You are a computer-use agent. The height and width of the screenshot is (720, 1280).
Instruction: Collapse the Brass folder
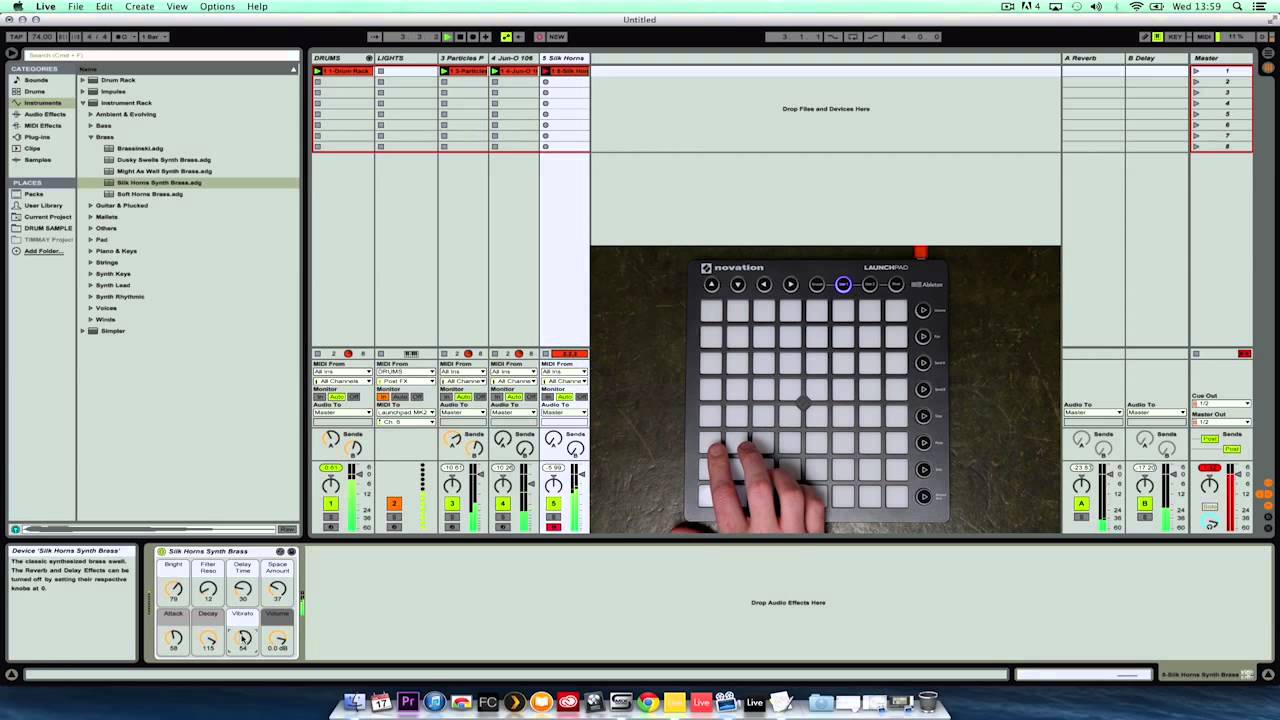(91, 137)
